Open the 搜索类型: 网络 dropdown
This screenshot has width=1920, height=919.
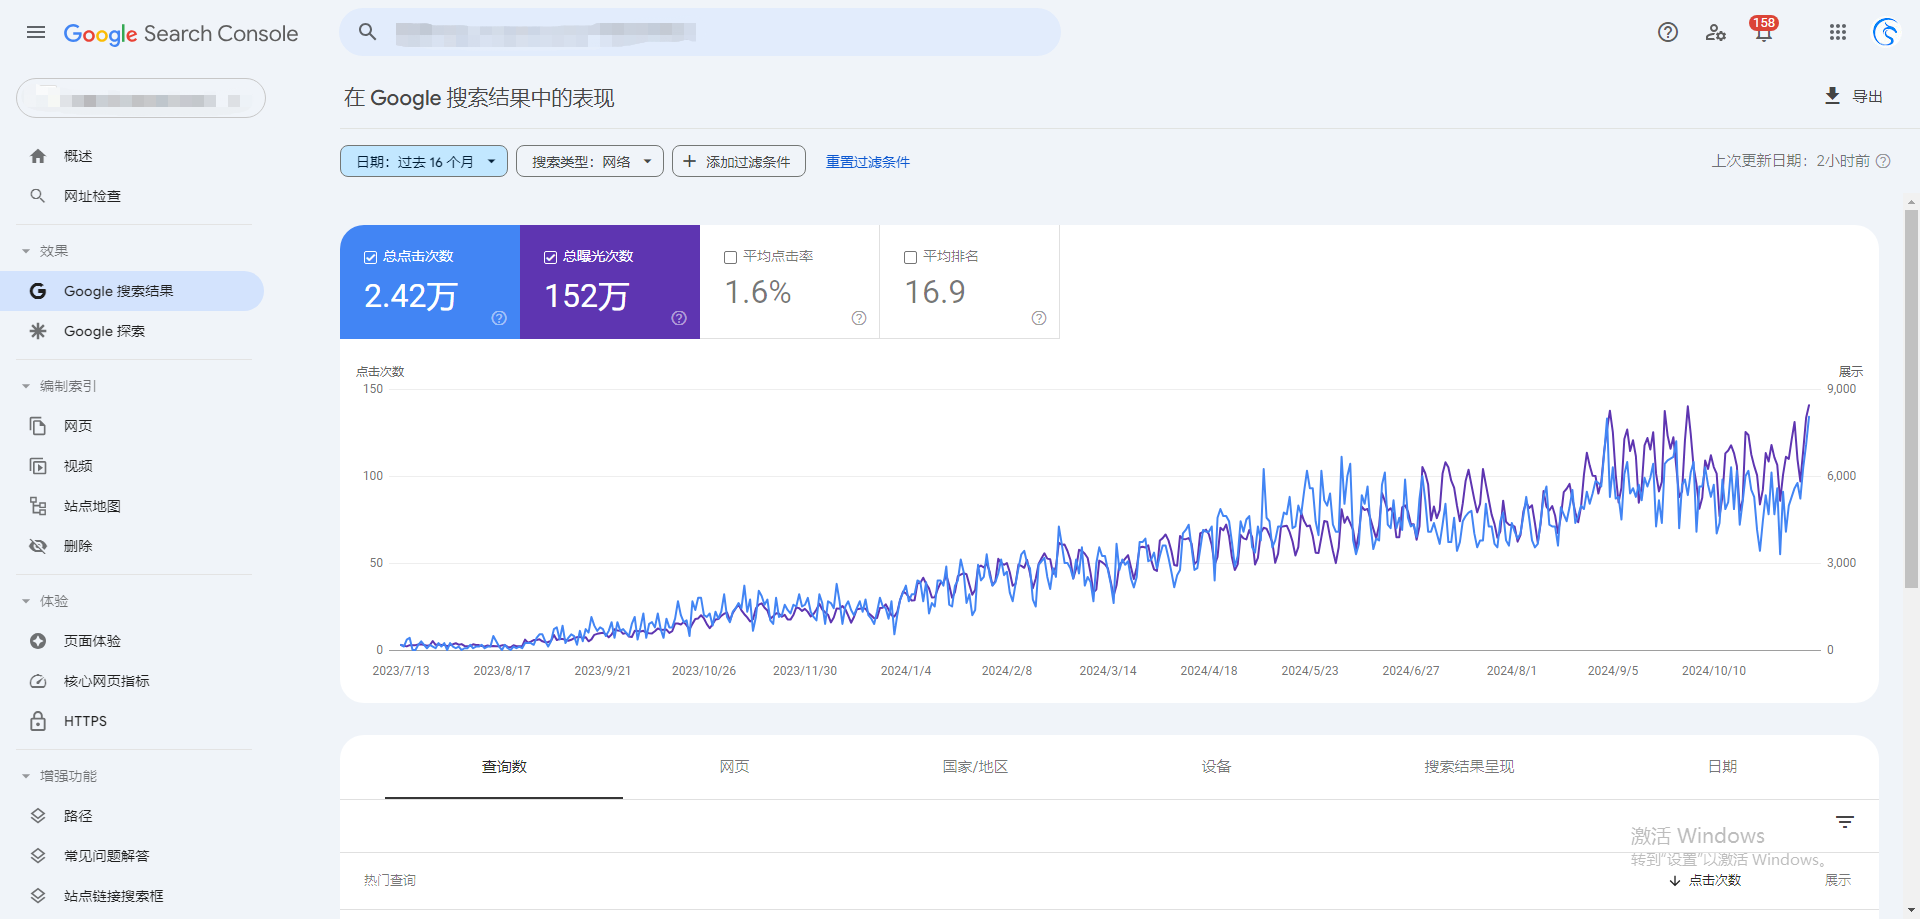point(589,161)
